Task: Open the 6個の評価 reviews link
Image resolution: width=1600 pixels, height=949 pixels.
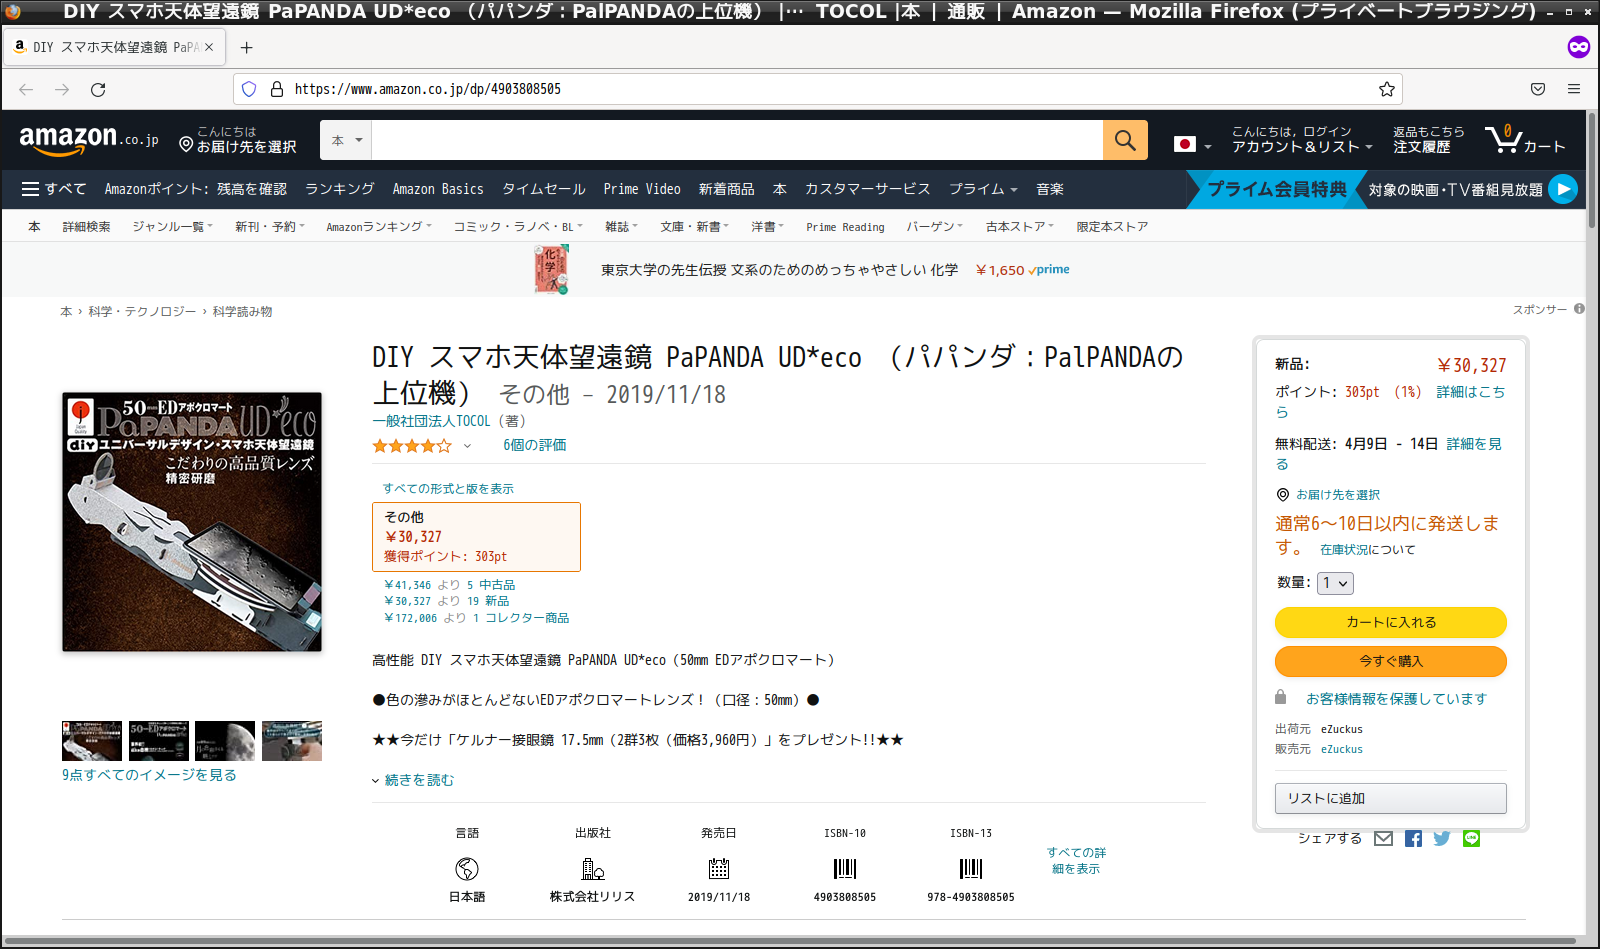Action: (535, 446)
